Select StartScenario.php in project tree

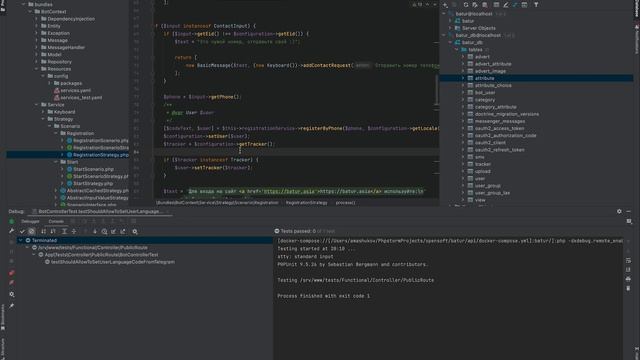click(93, 169)
